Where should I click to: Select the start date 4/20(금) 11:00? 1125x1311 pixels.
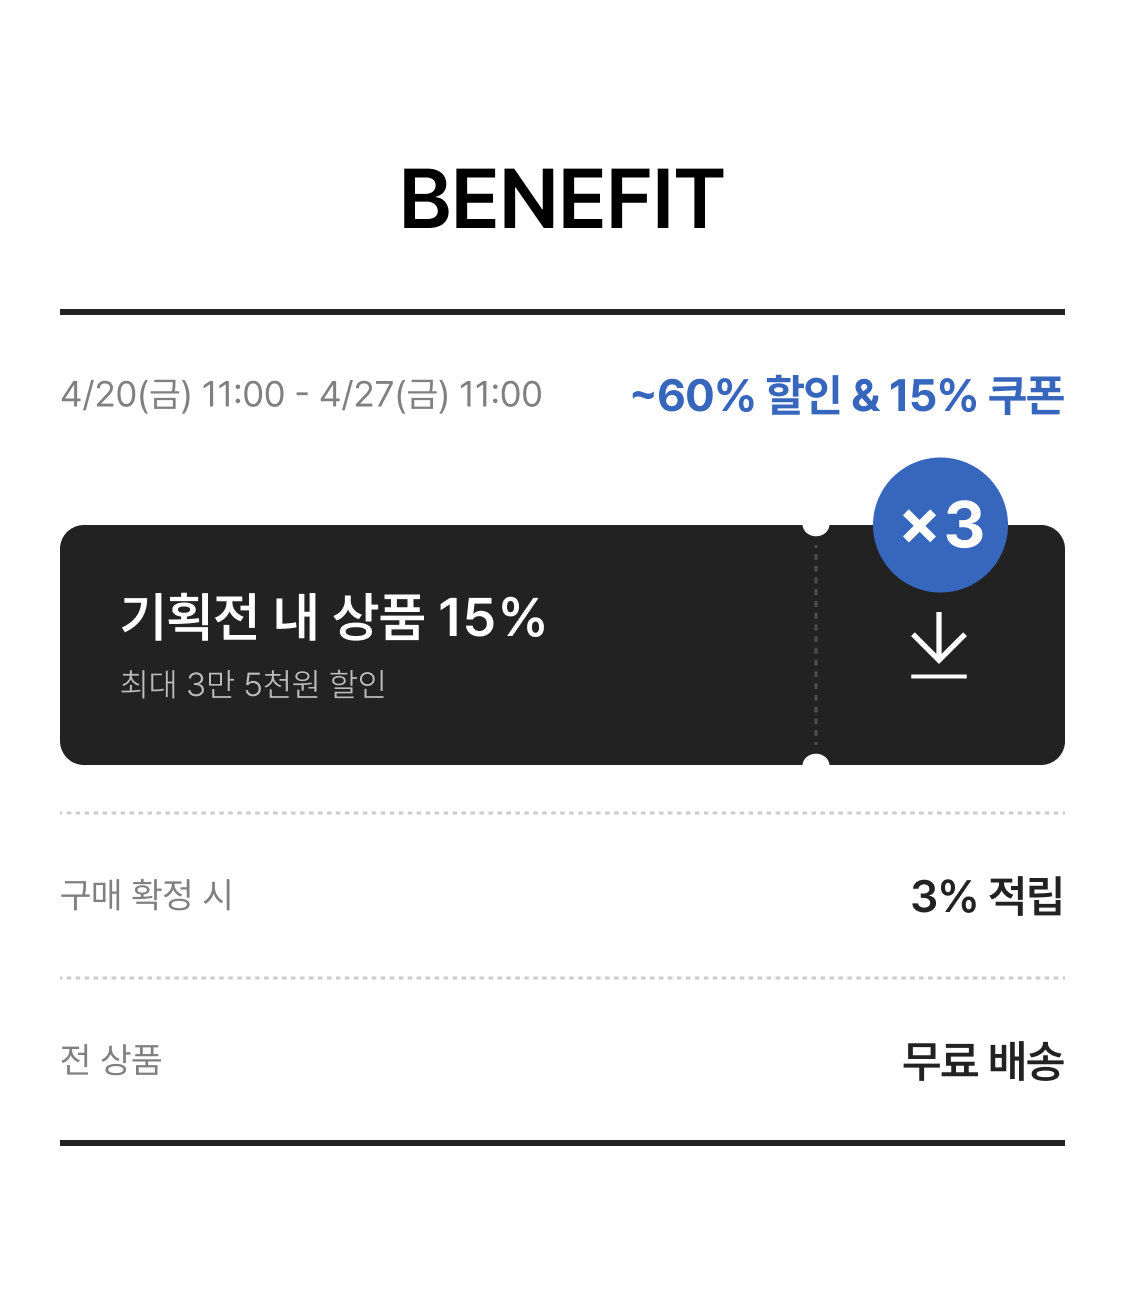(x=173, y=395)
